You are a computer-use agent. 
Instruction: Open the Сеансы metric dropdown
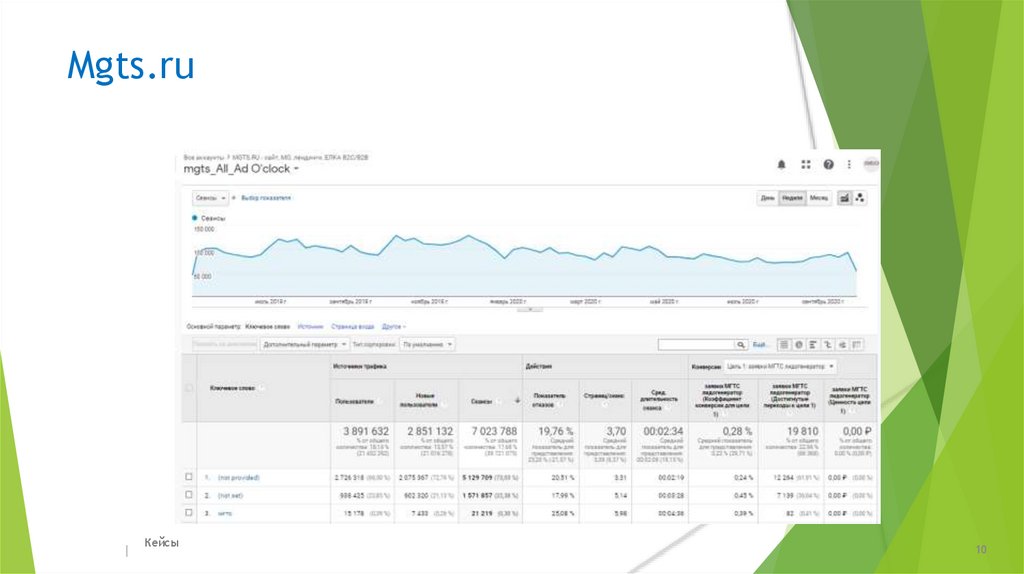[210, 198]
